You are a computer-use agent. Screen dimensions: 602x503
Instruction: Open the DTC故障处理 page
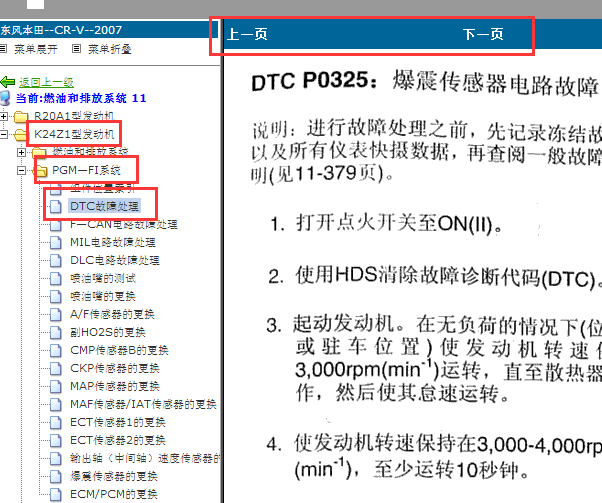104,206
